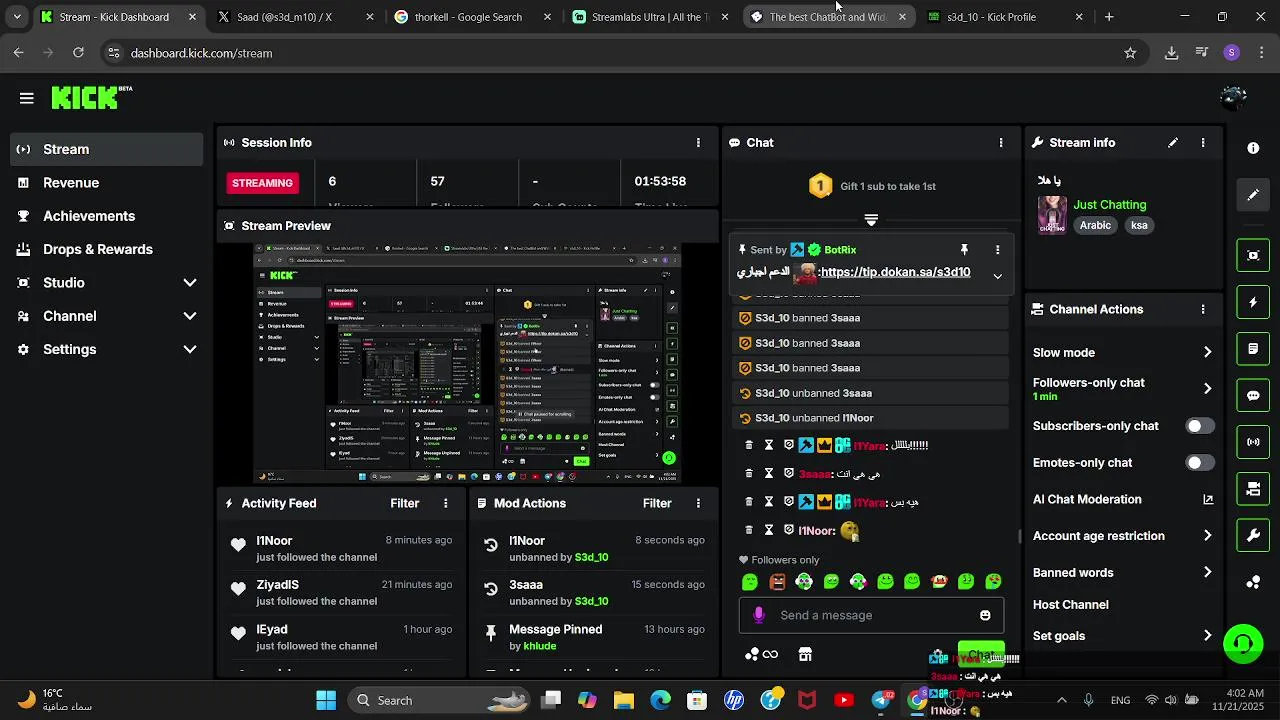Click Host Channel action
This screenshot has height=720, width=1280.
click(1070, 605)
